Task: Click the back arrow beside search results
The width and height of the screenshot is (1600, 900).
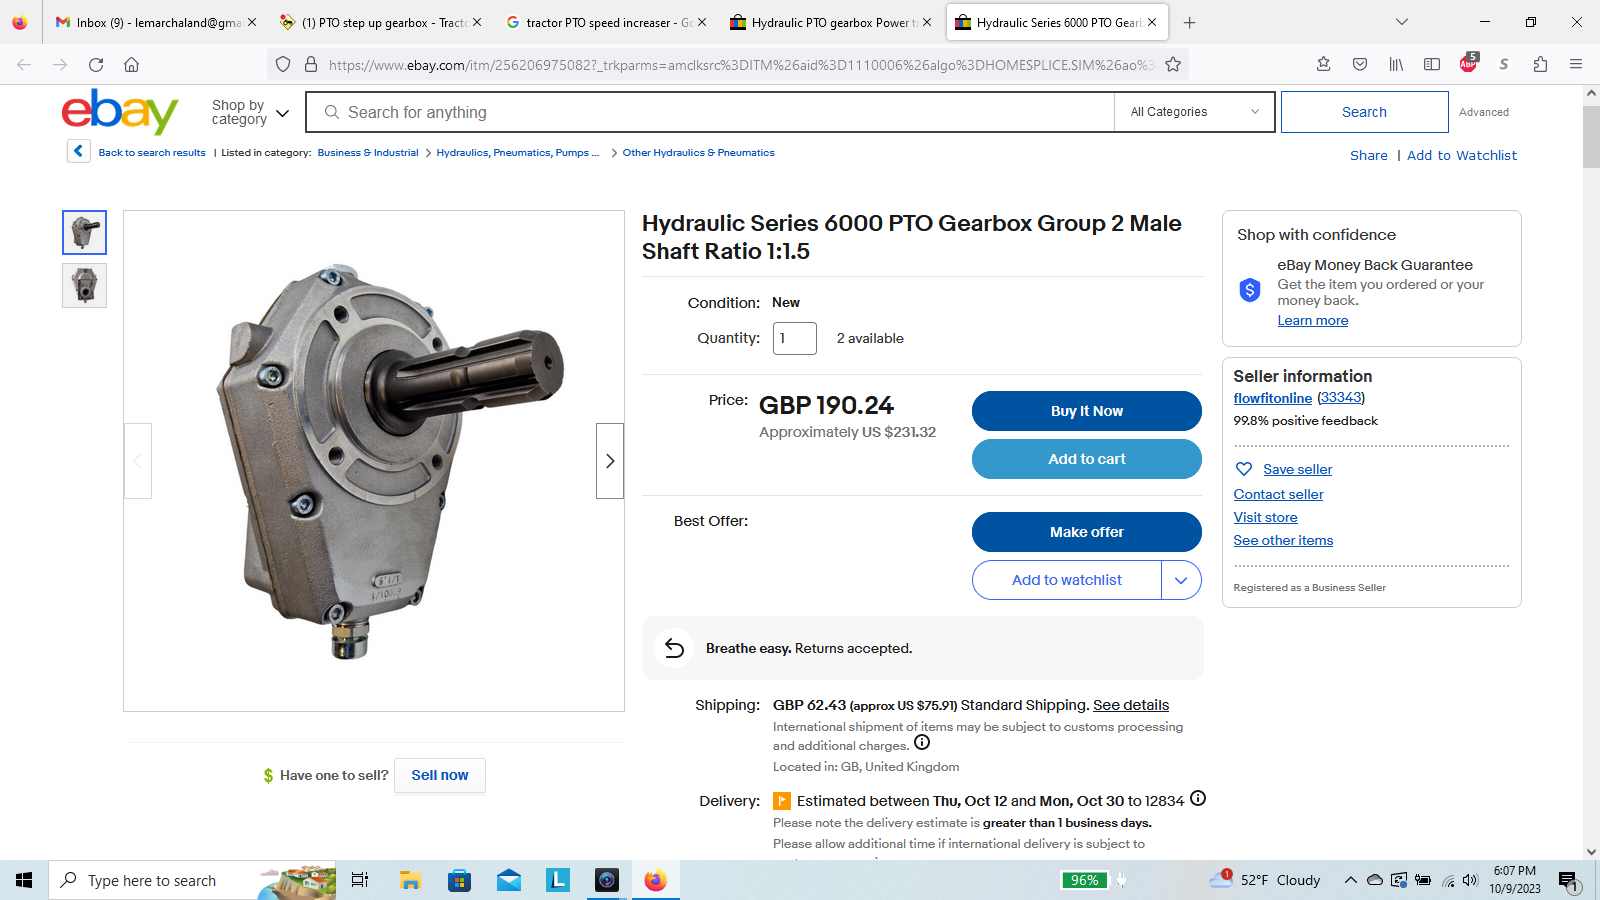Action: click(78, 152)
